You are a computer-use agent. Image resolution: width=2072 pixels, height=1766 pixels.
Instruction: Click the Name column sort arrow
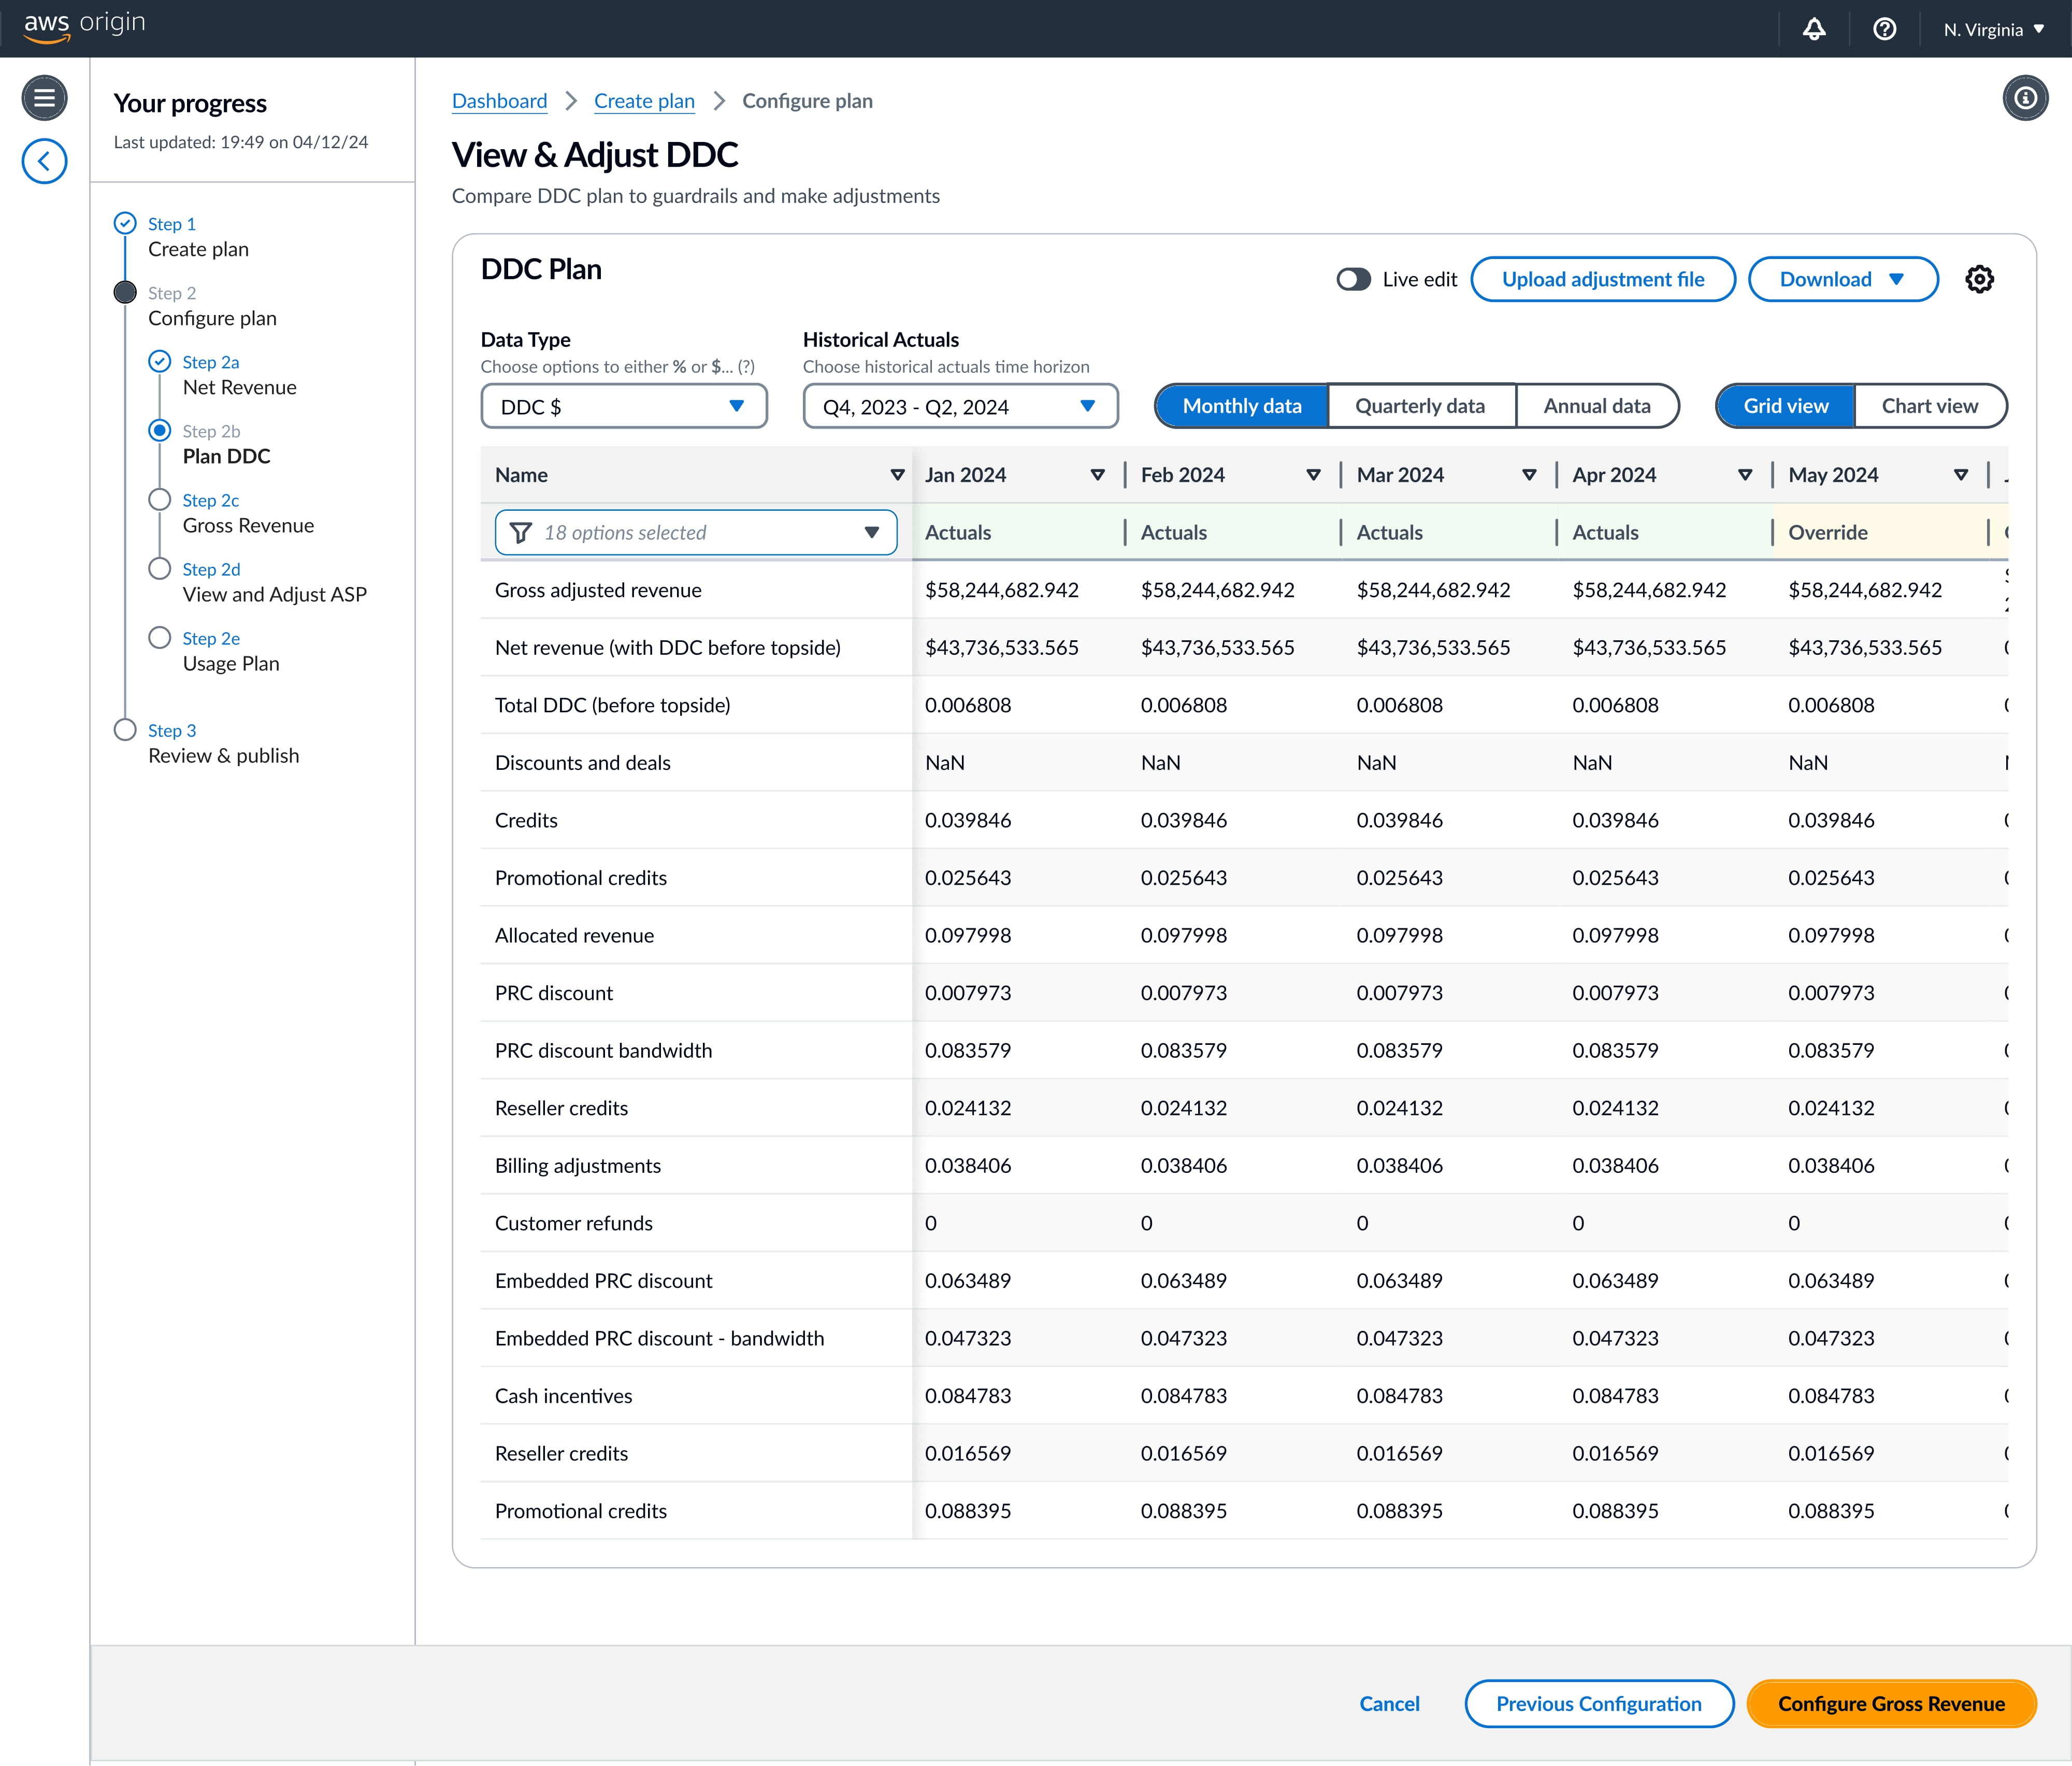pos(897,475)
